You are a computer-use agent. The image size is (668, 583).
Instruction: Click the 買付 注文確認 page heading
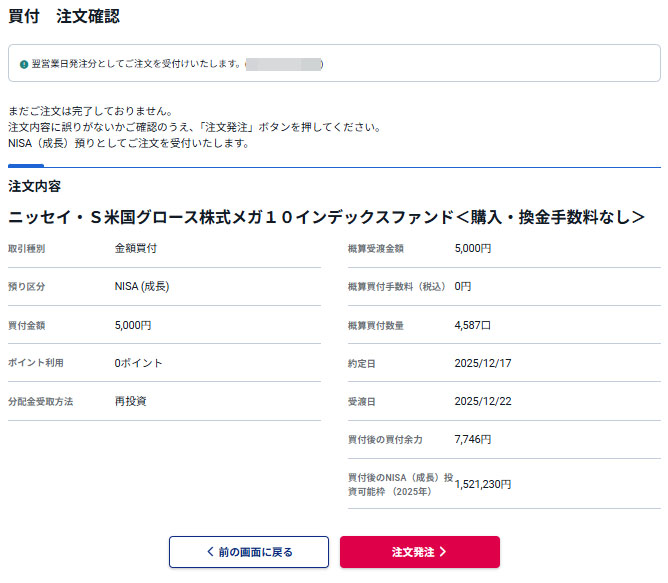(64, 16)
